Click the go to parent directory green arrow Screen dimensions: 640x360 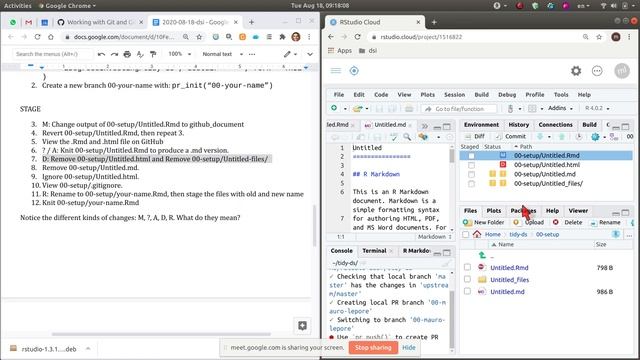pyautogui.click(x=482, y=255)
